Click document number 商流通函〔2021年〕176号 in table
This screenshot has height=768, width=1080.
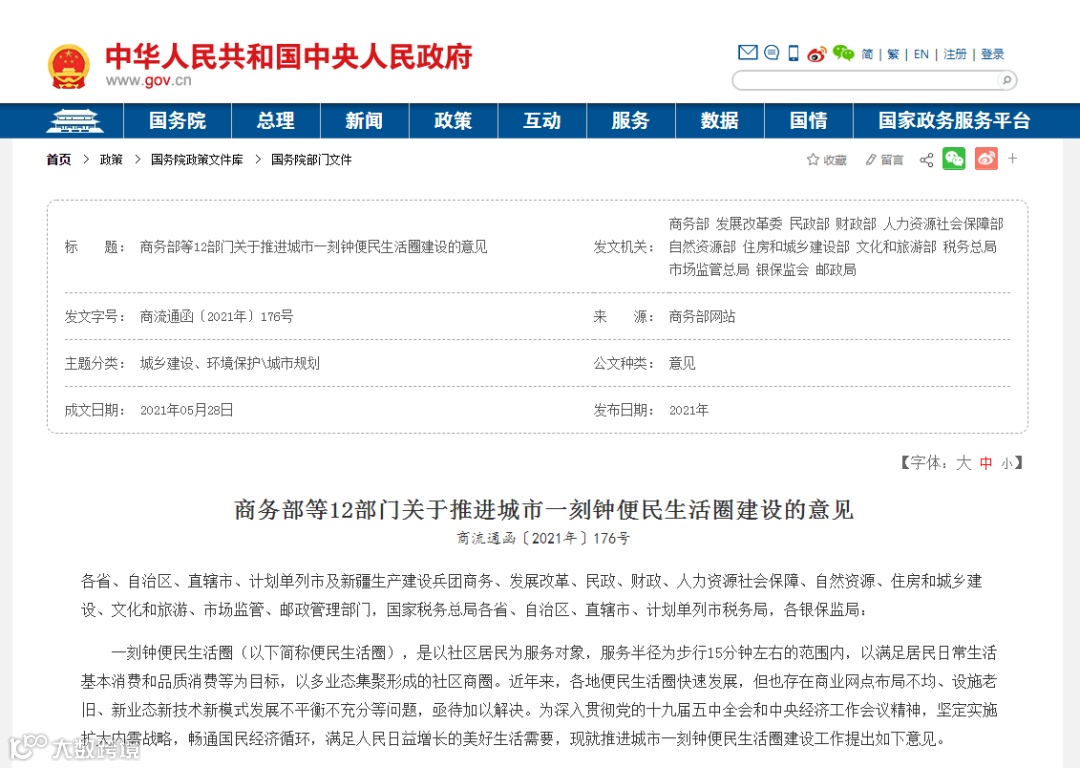pos(216,317)
